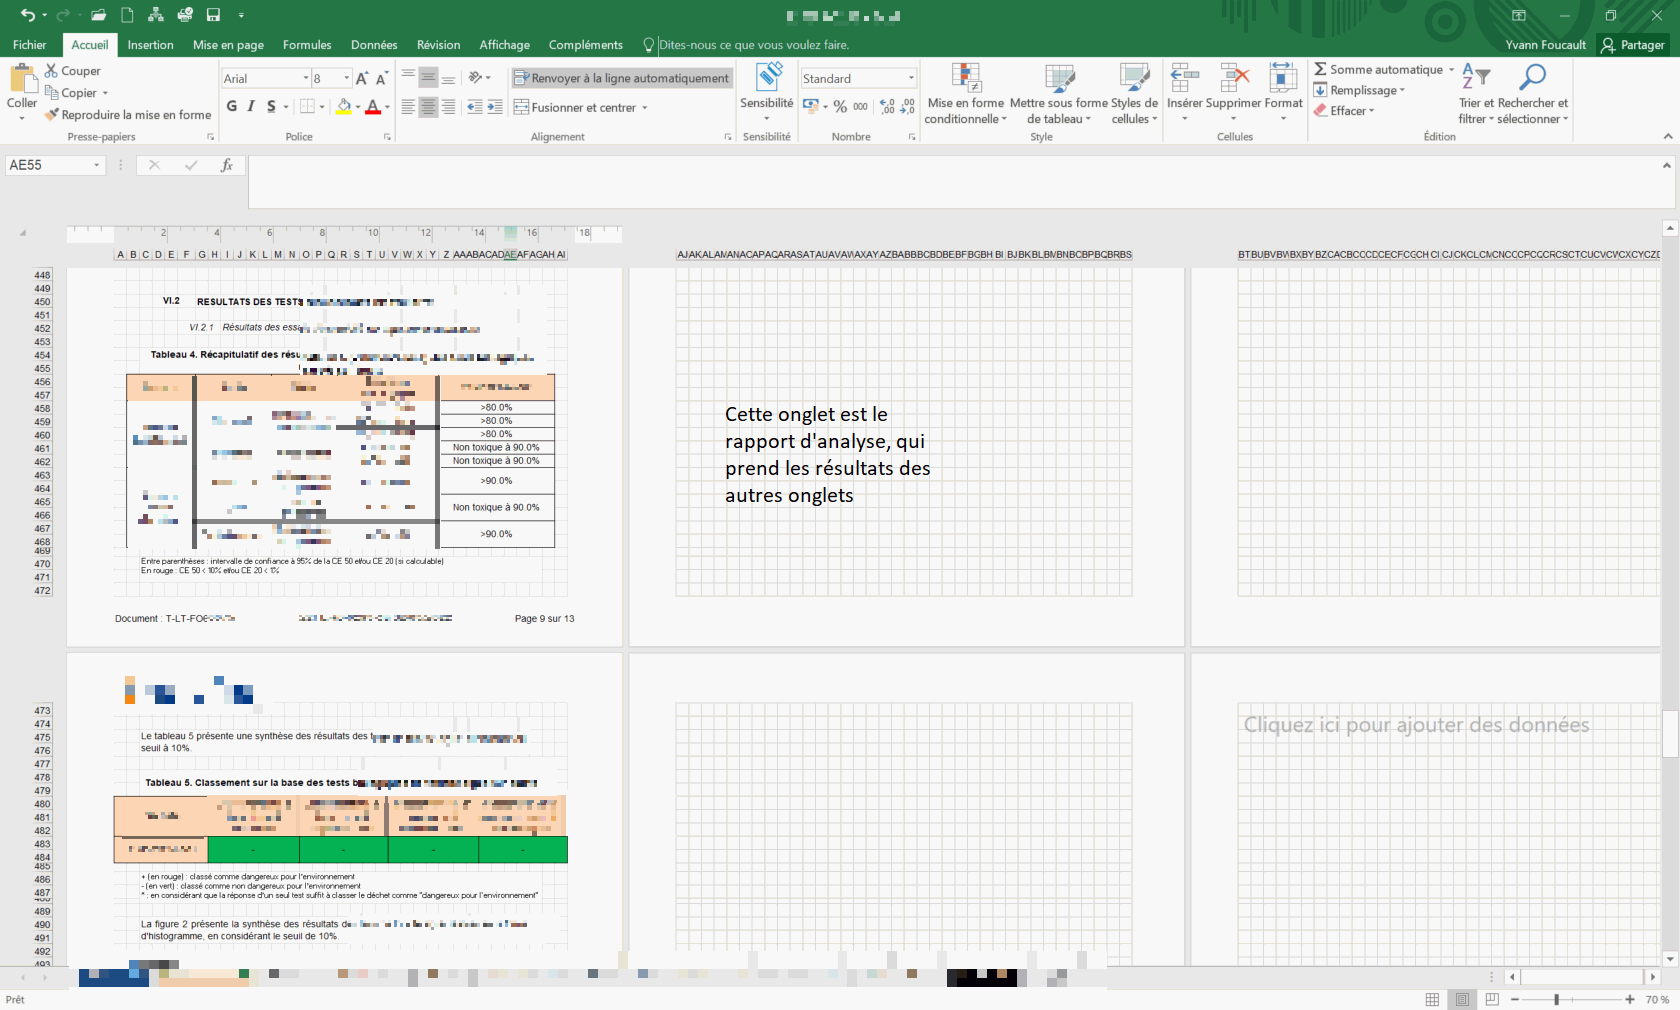1680x1010 pixels.
Task: Toggle Renvoyer à la ligne automatiquement
Action: click(x=621, y=78)
